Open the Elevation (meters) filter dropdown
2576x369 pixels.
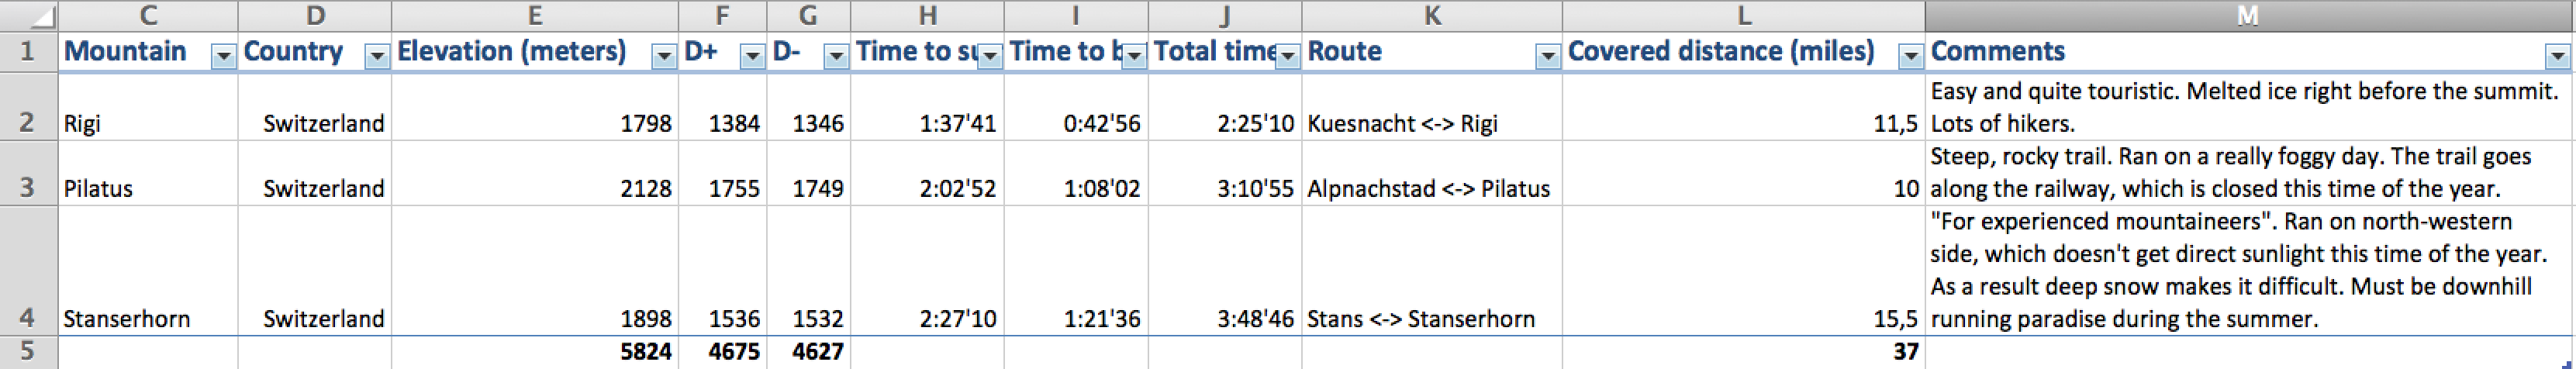click(x=663, y=56)
